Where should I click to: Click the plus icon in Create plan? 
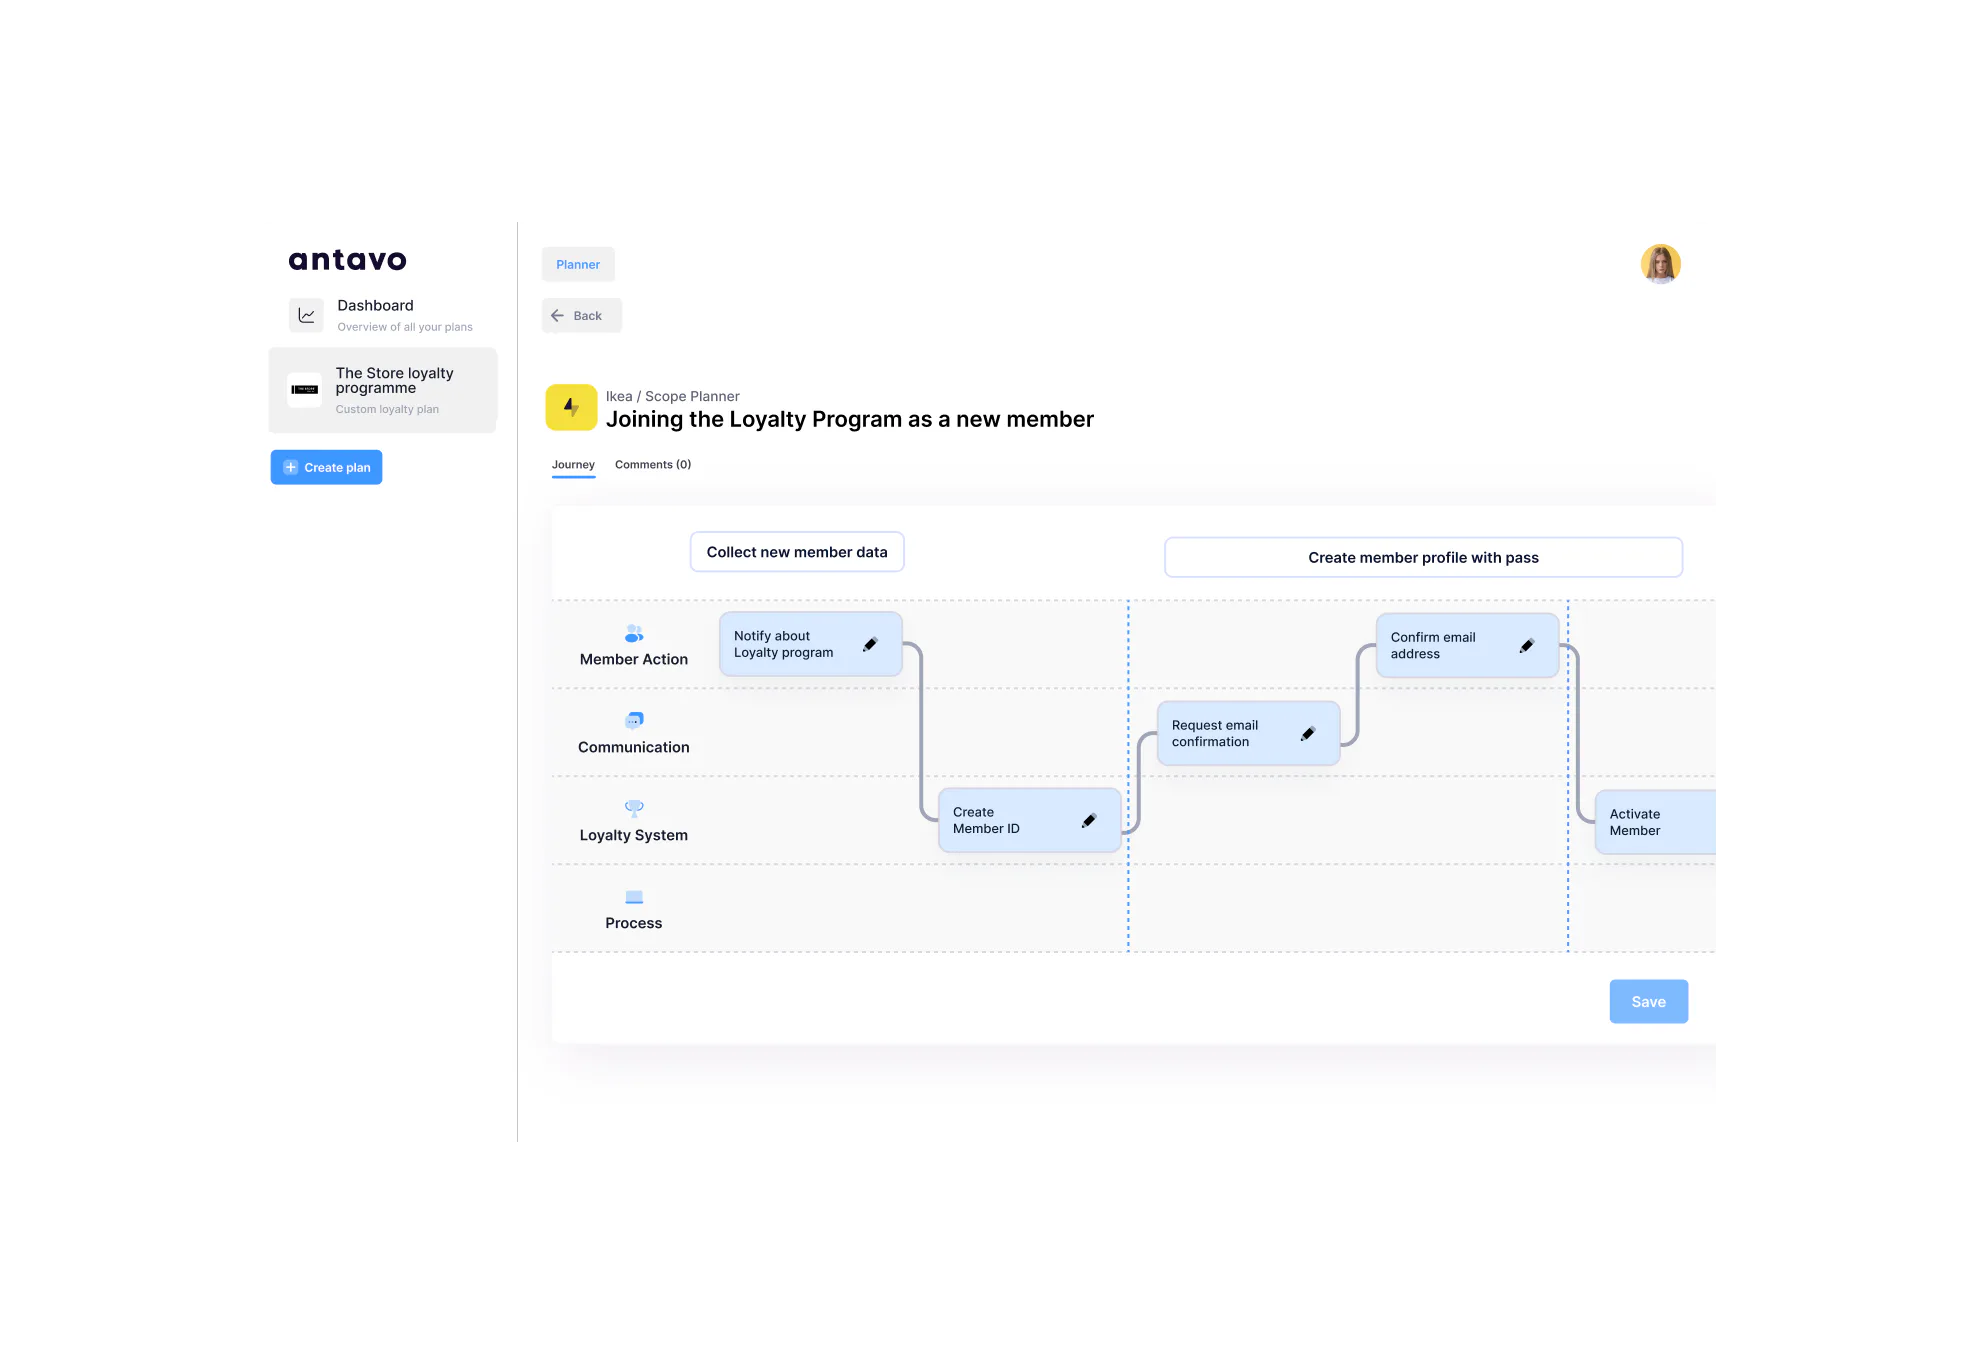pos(291,467)
